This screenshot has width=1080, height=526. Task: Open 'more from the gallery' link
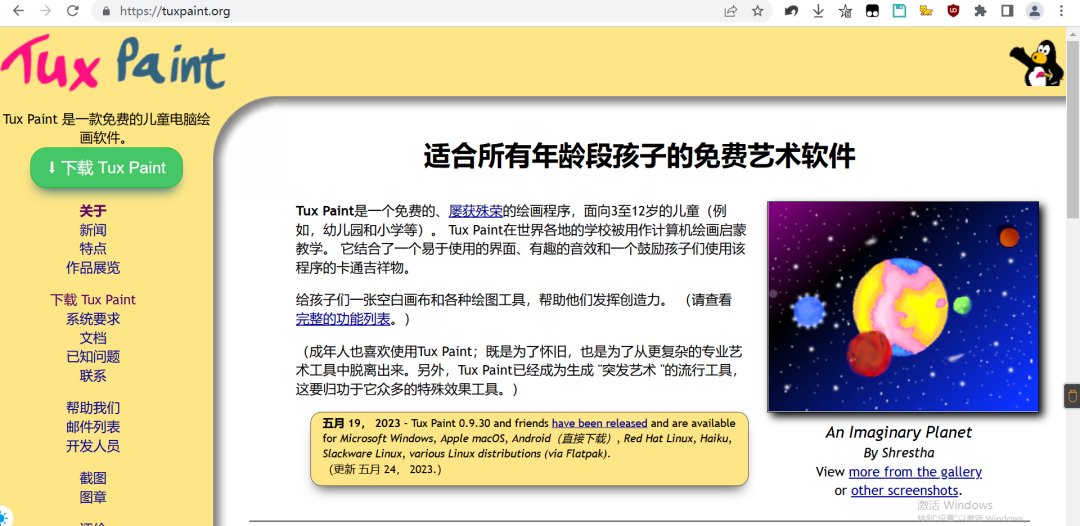click(x=915, y=472)
